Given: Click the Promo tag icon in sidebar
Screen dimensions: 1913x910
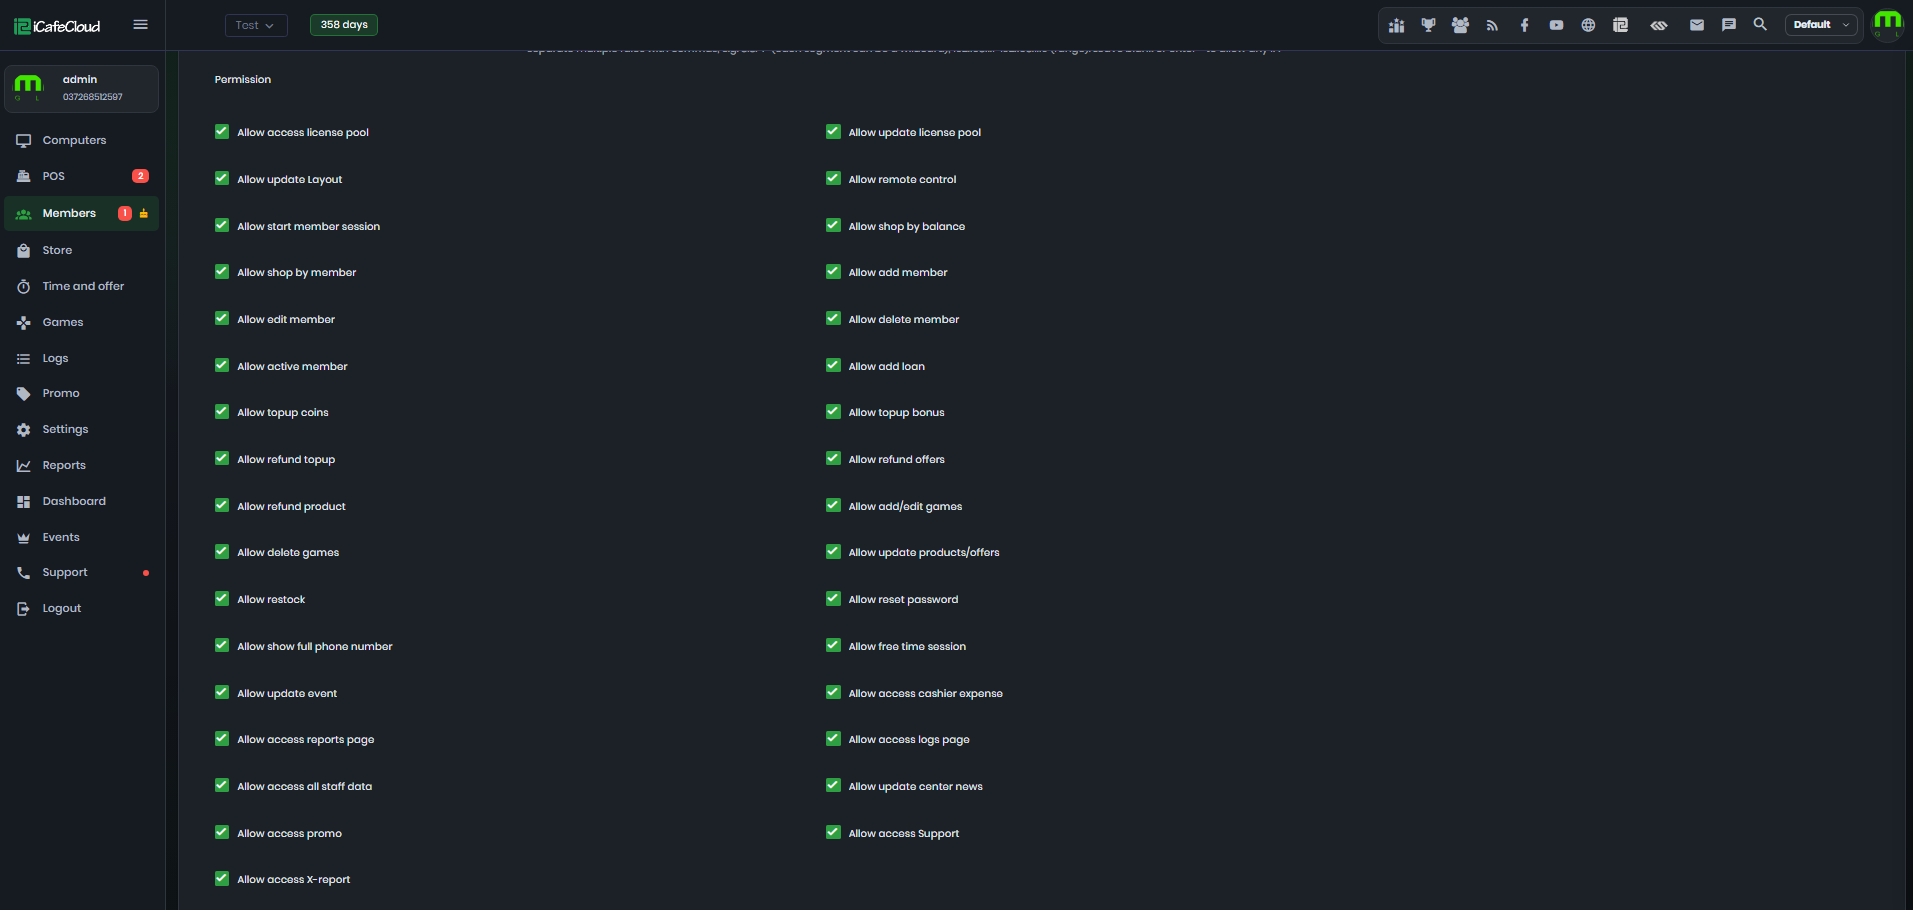Looking at the screenshot, I should click(x=23, y=394).
